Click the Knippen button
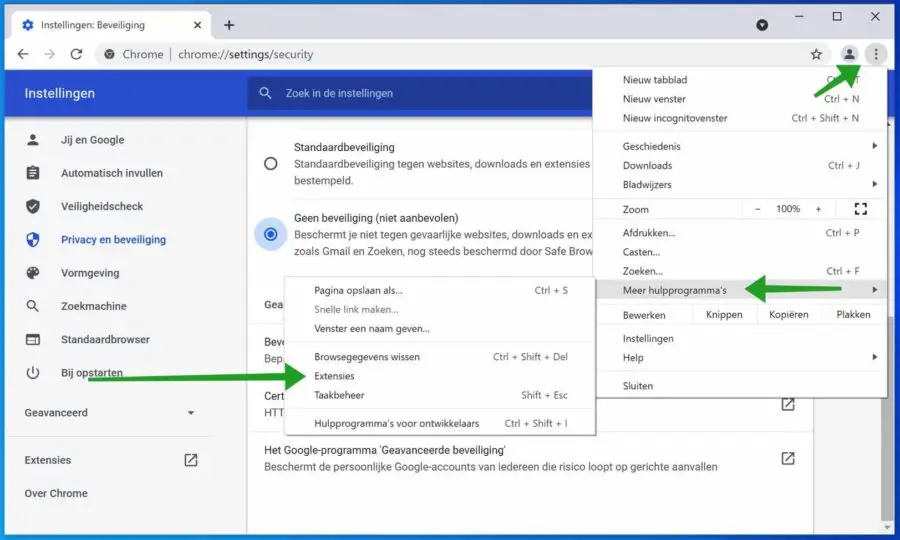900x540 pixels. [724, 314]
